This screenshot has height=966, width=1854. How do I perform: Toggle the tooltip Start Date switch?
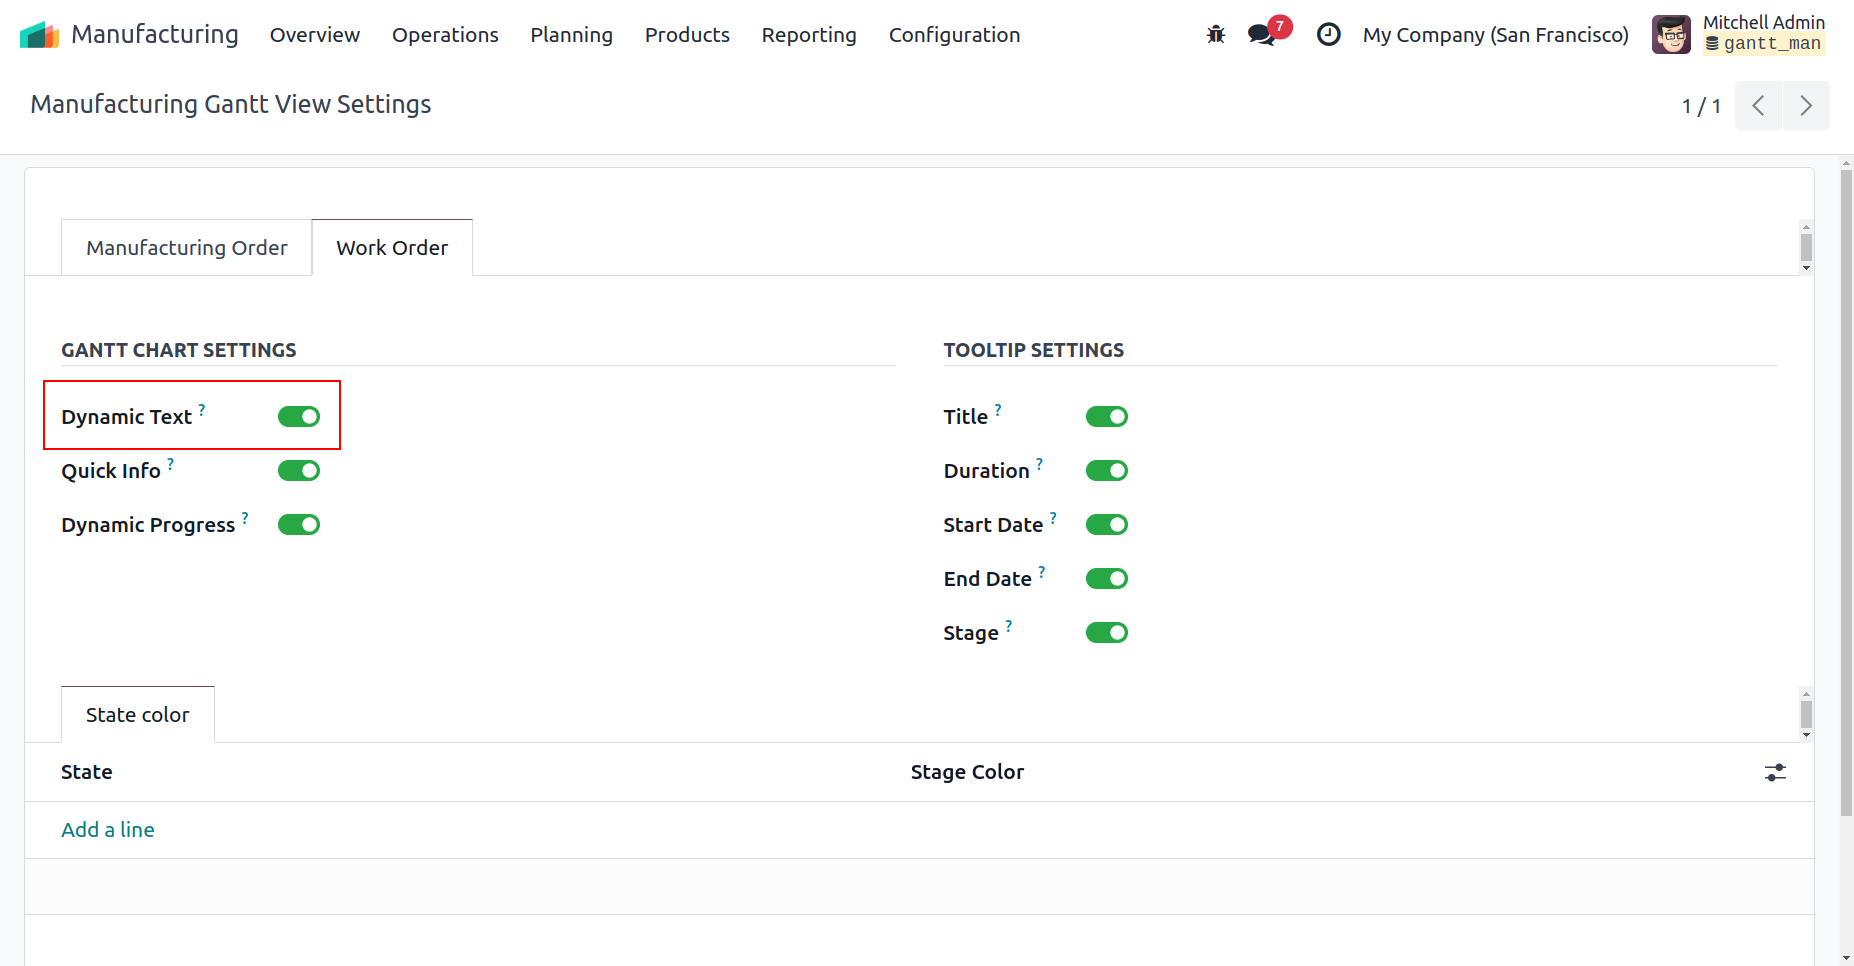pyautogui.click(x=1106, y=525)
